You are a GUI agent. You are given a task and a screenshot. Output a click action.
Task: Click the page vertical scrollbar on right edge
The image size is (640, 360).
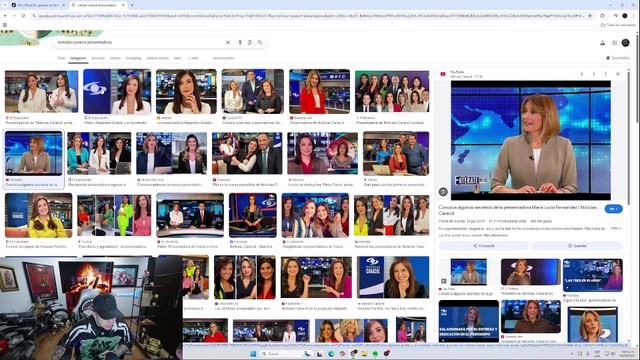pos(638,78)
